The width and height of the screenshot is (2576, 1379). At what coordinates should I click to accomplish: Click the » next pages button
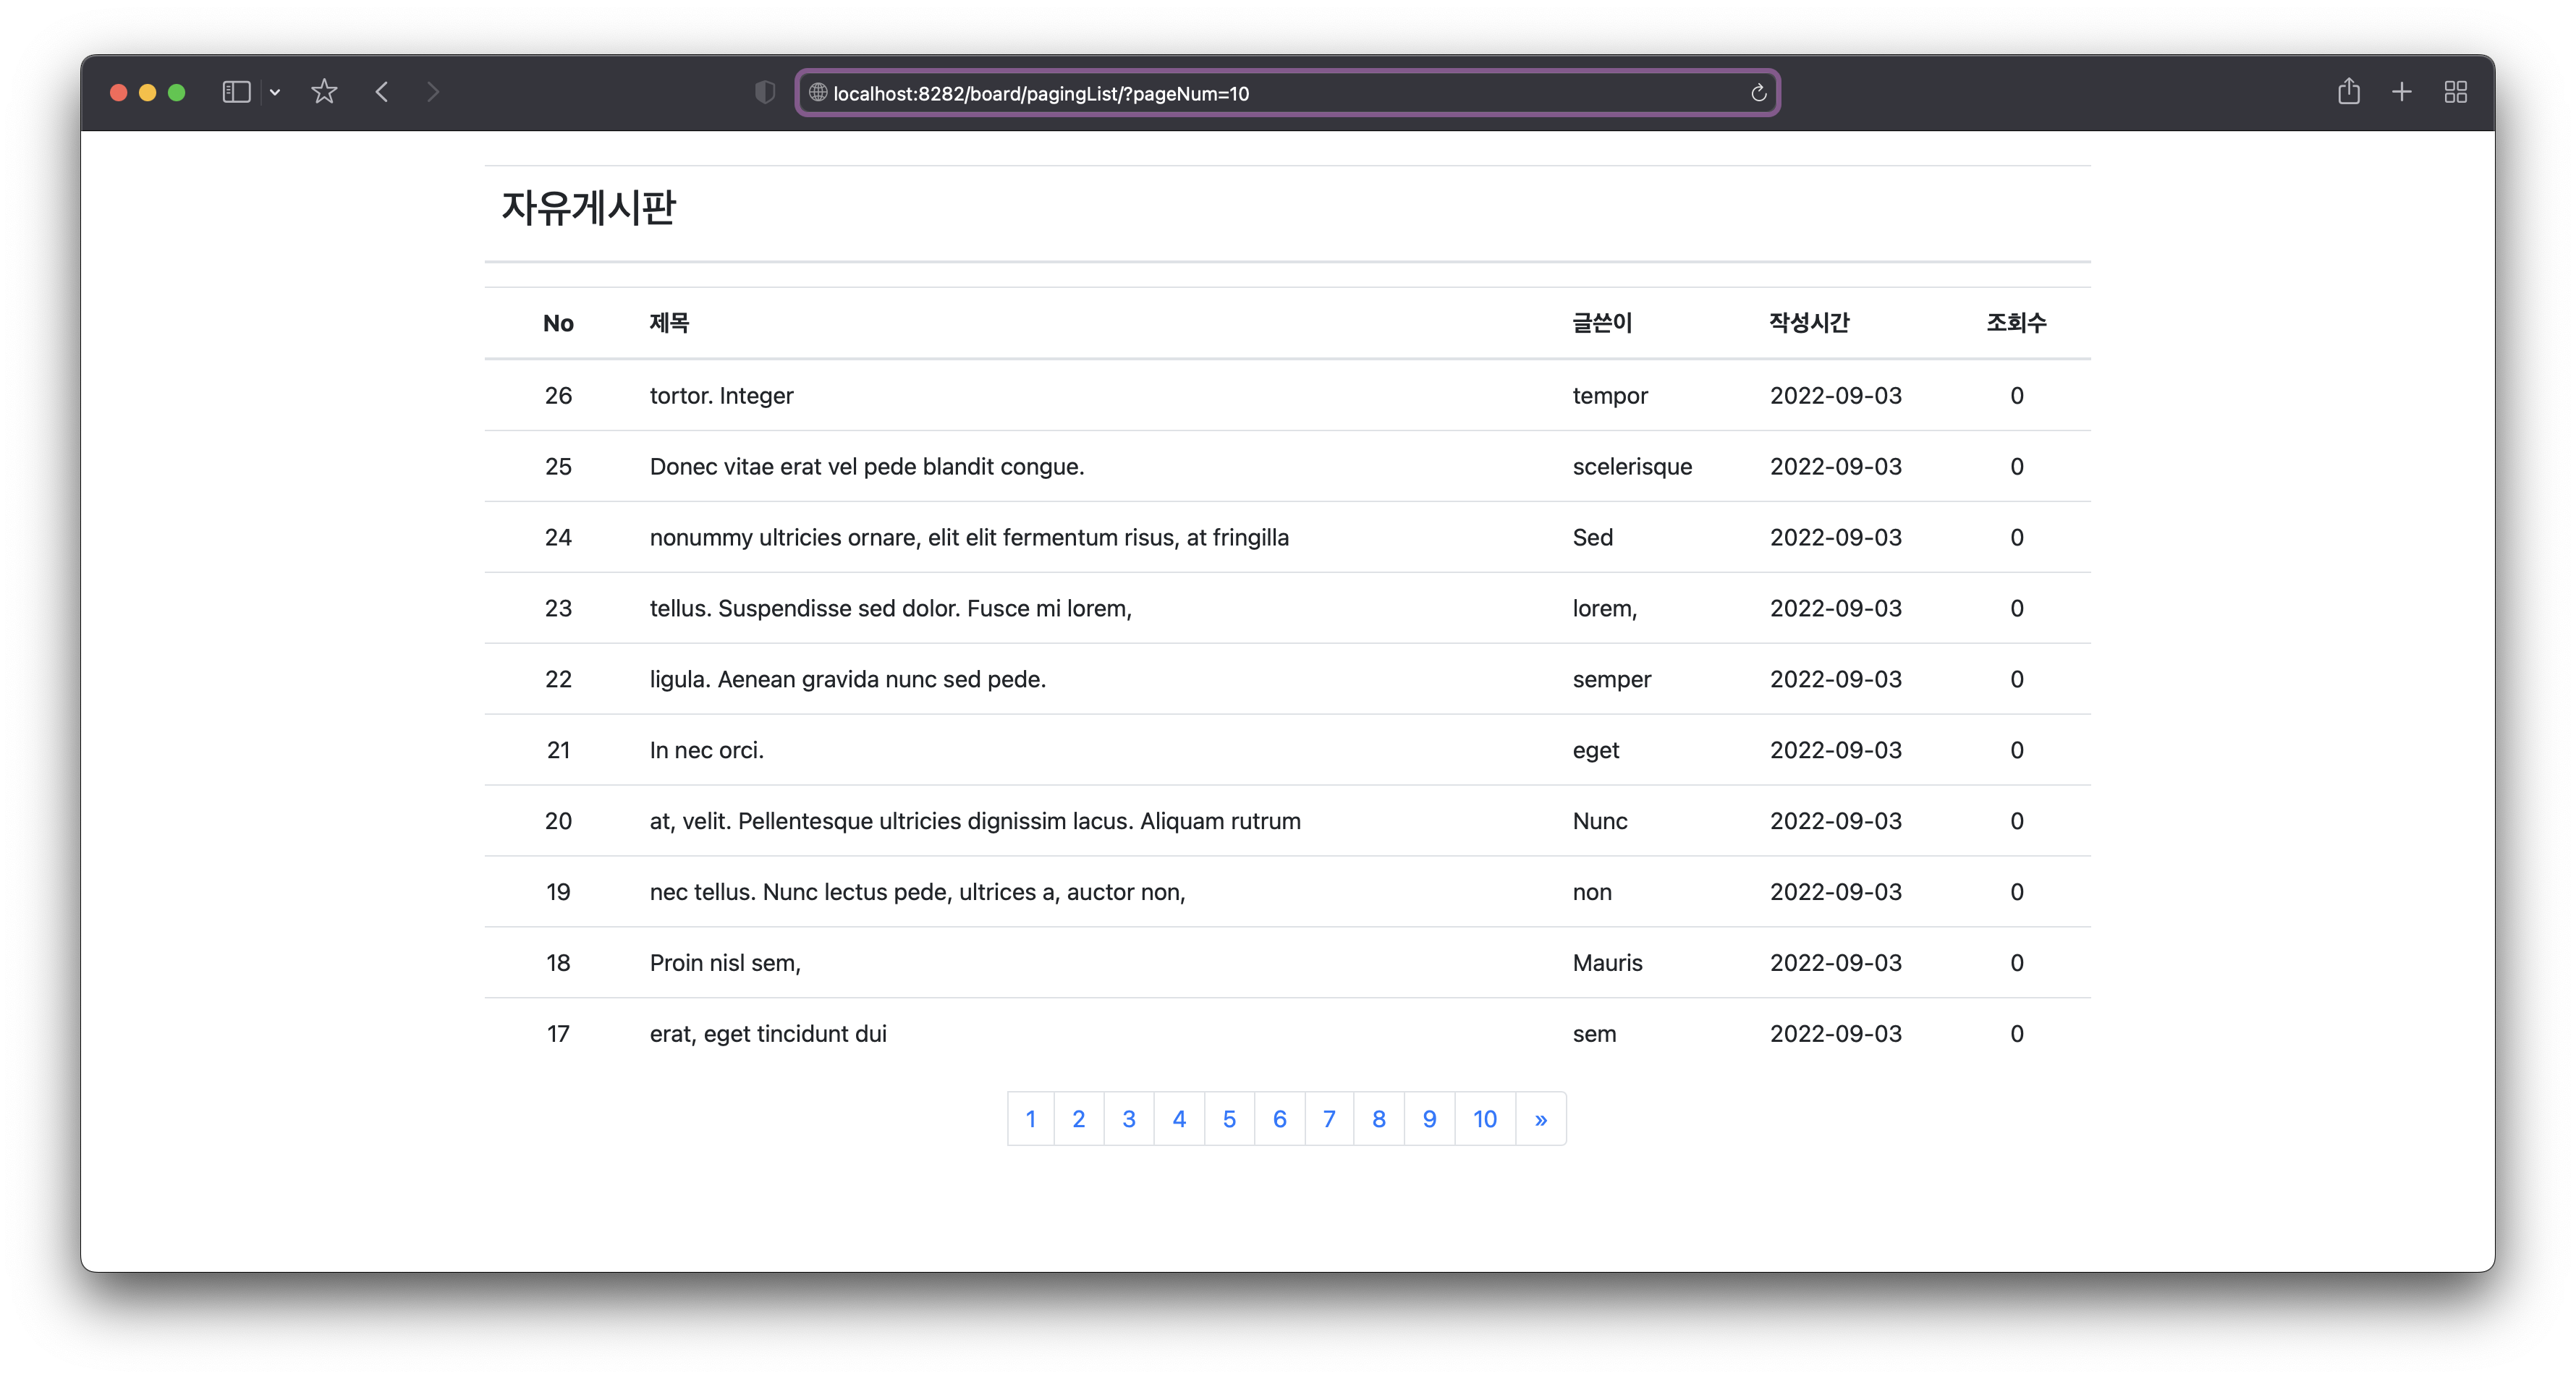click(x=1541, y=1119)
